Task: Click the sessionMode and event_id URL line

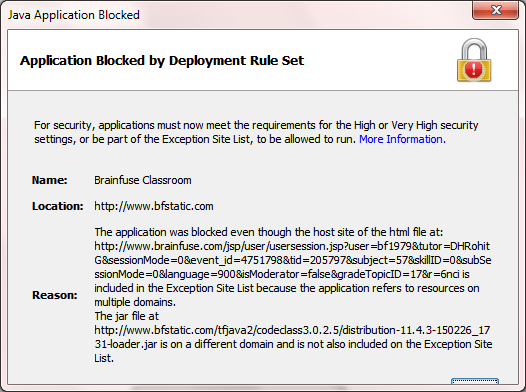Action: [293, 260]
